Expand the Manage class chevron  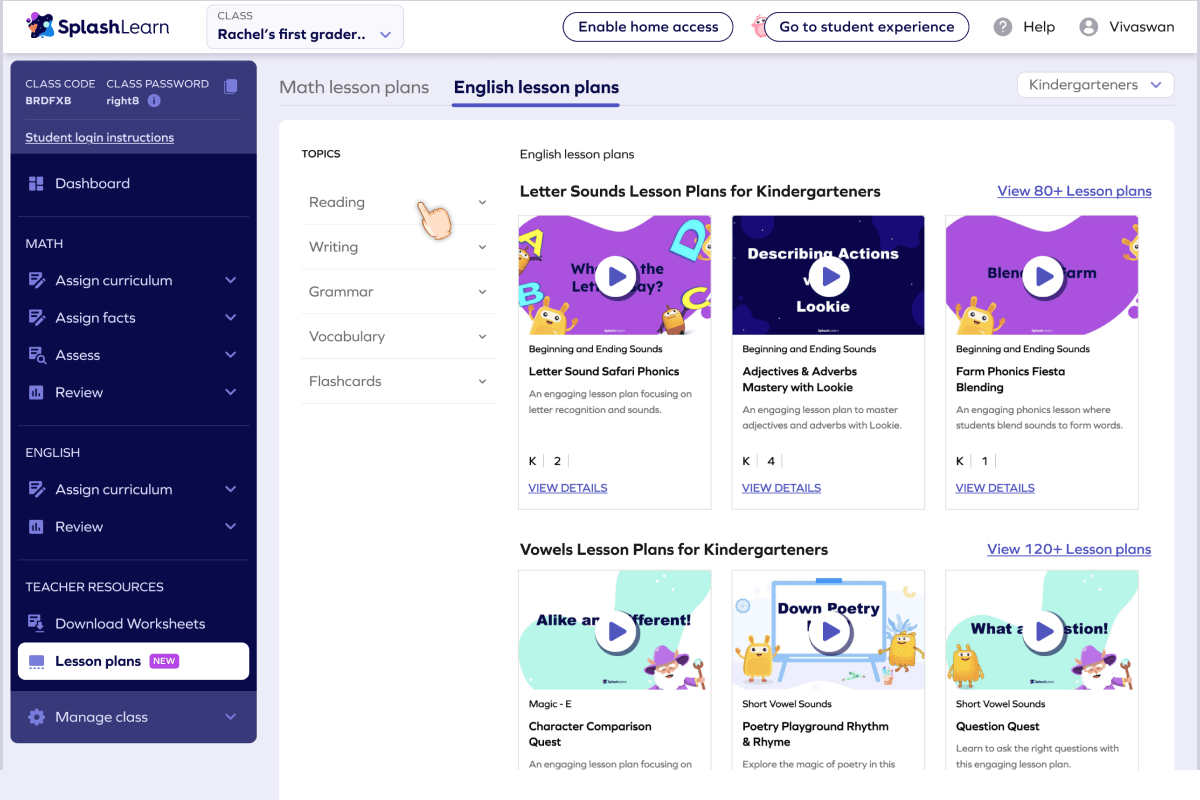coord(231,717)
